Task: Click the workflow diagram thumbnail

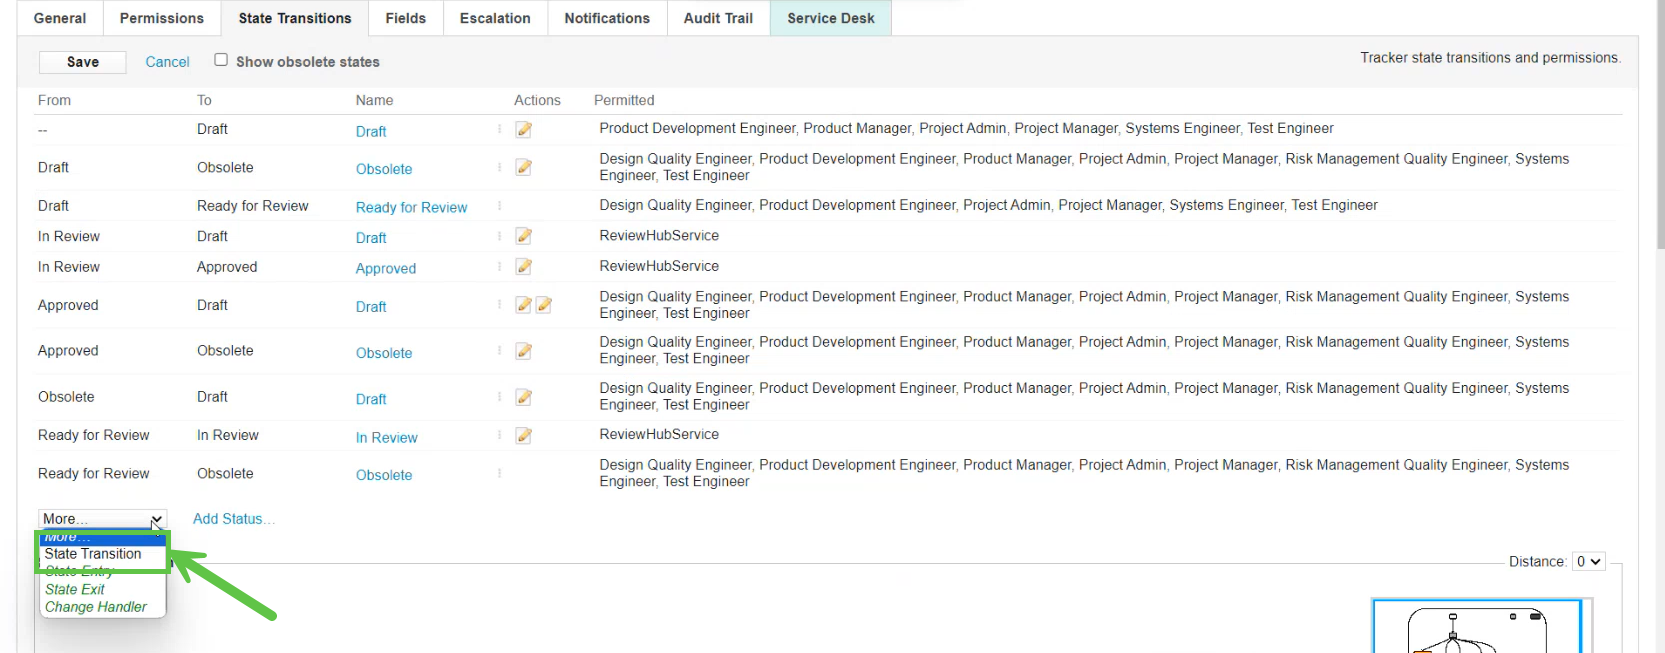Action: click(x=1477, y=627)
